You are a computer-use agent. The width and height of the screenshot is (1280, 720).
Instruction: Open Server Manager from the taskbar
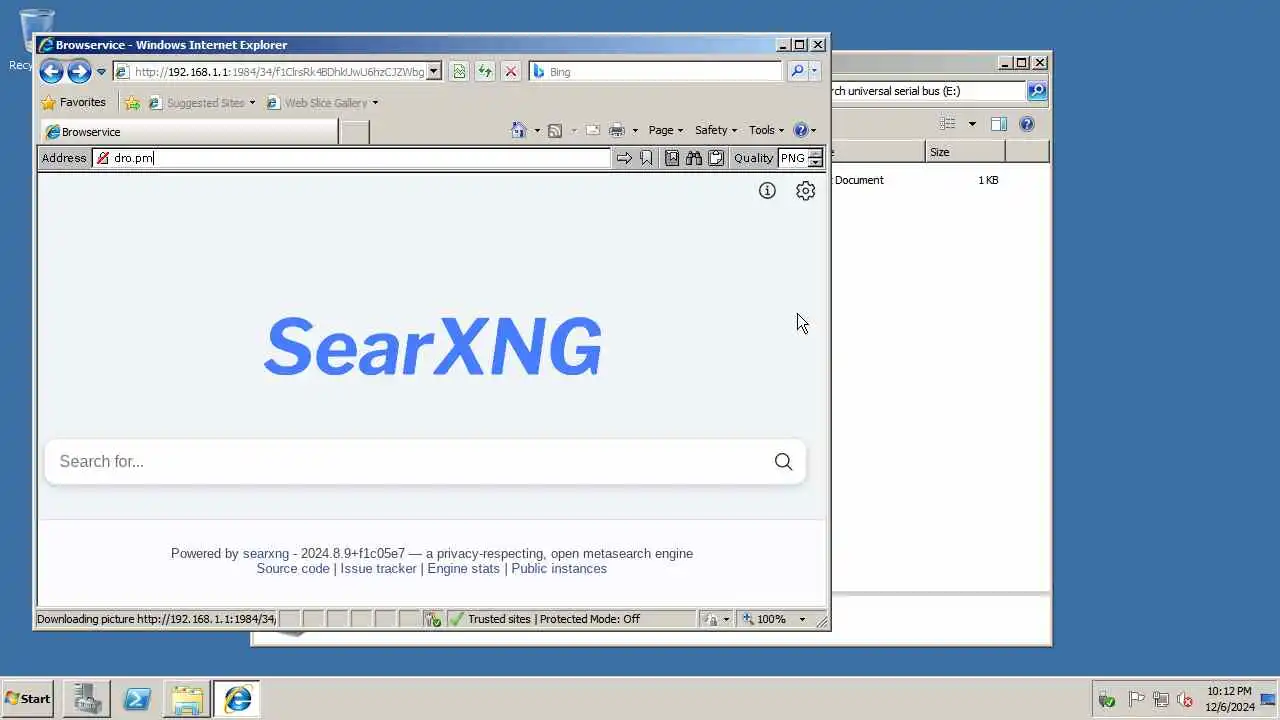(86, 699)
